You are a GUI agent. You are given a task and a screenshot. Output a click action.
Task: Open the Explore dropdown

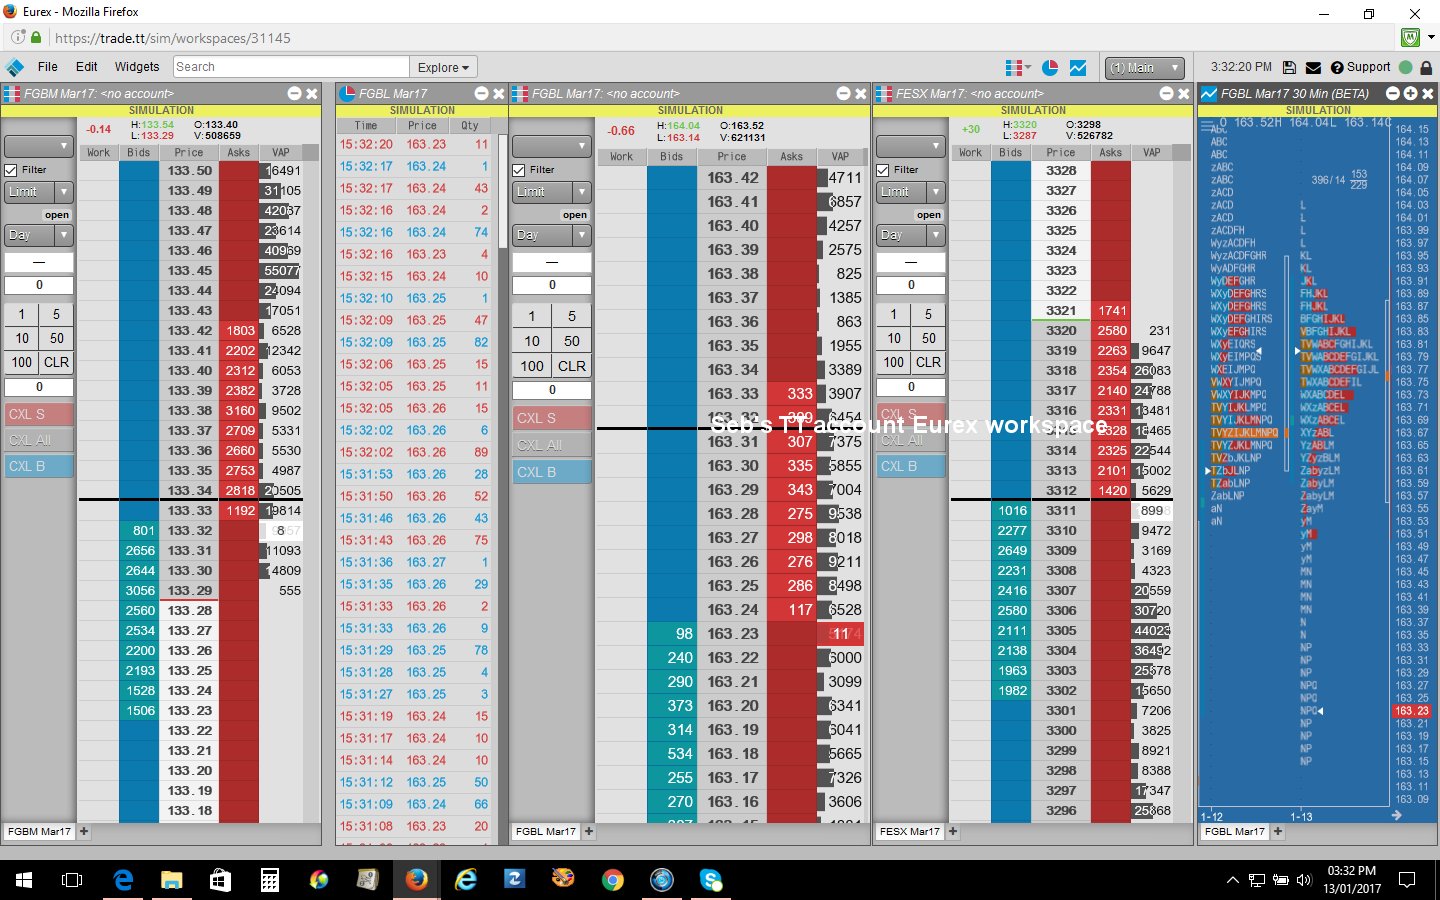(x=443, y=67)
